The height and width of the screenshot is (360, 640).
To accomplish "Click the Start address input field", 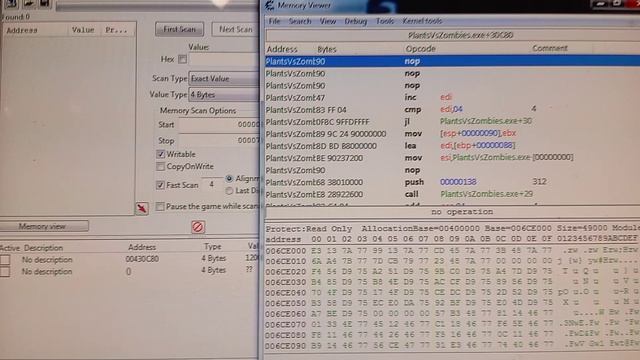I will point(219,124).
